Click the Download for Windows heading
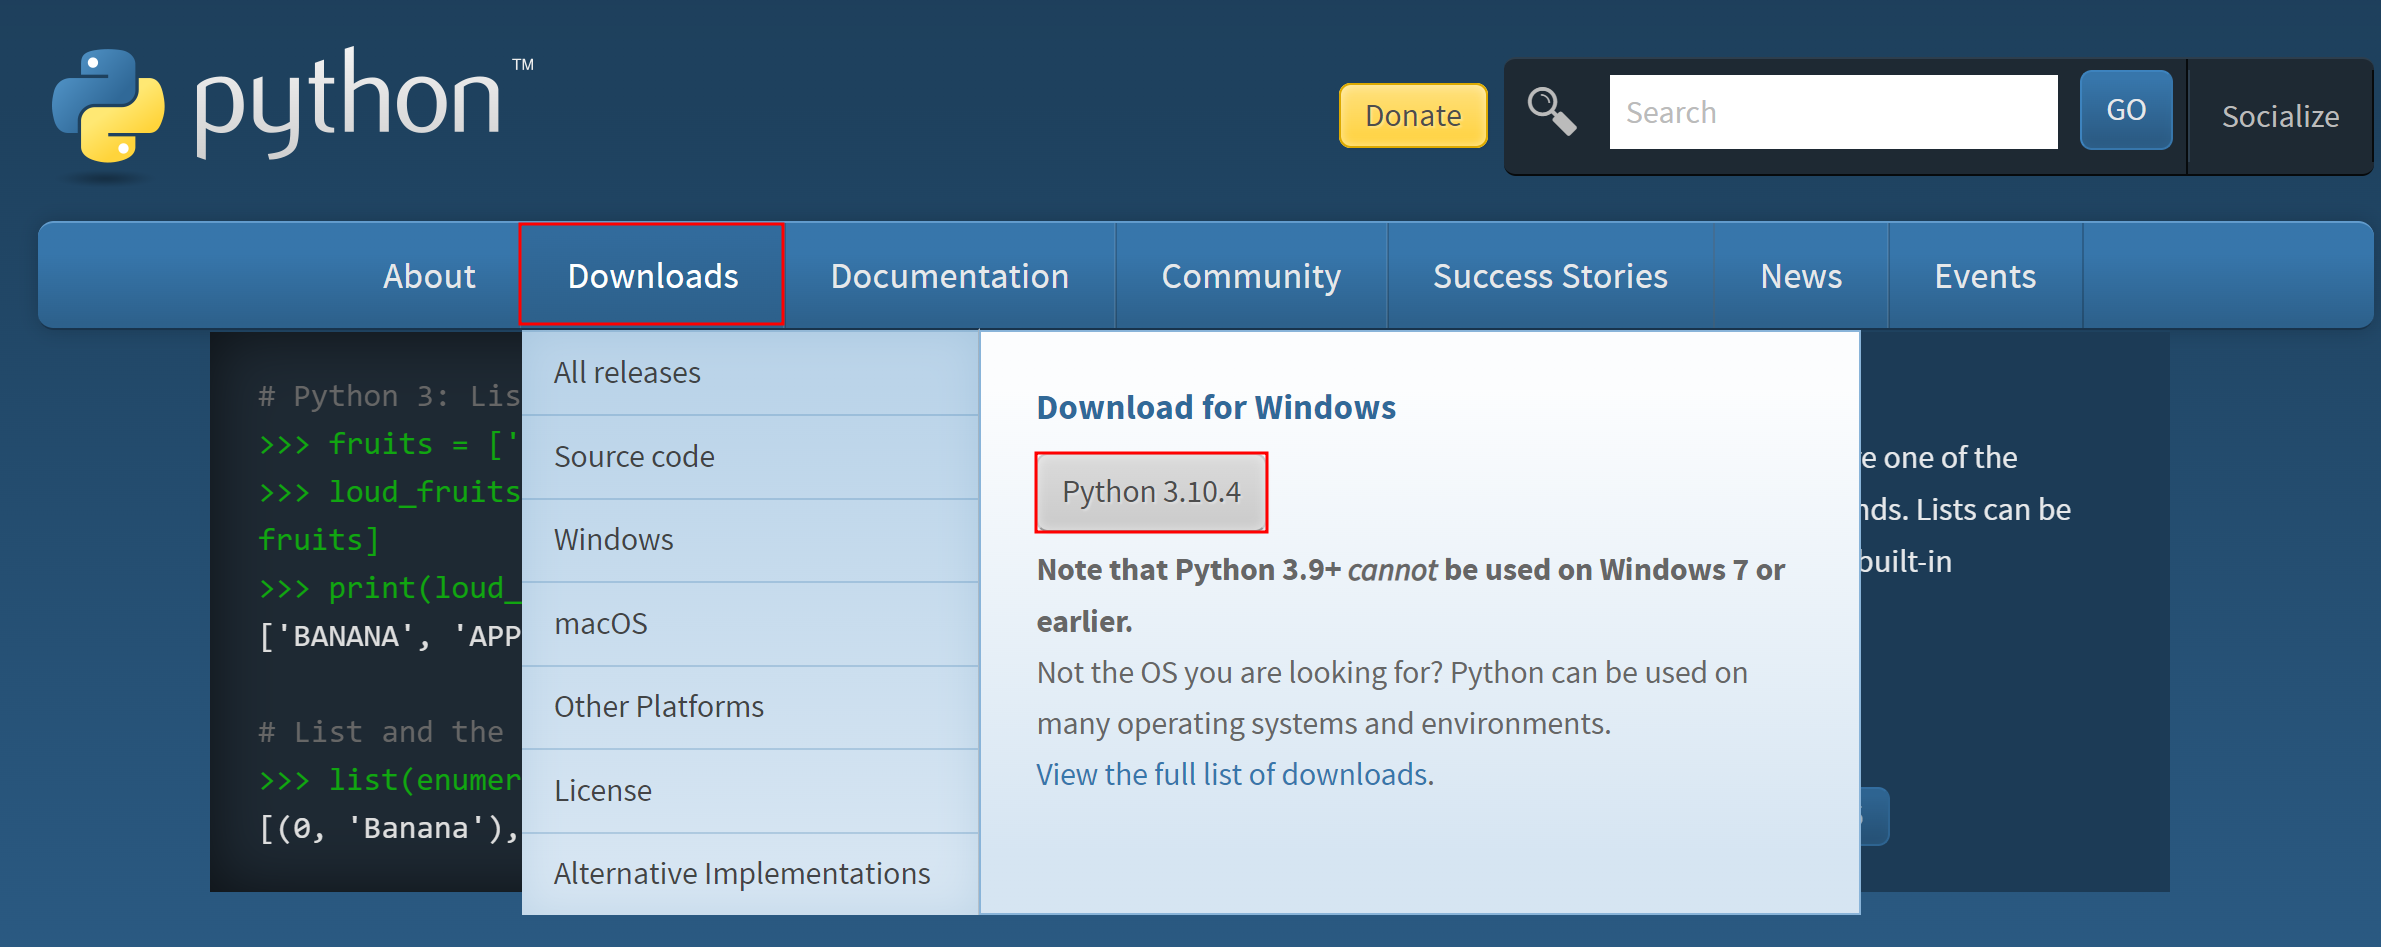2381x947 pixels. (x=1216, y=408)
